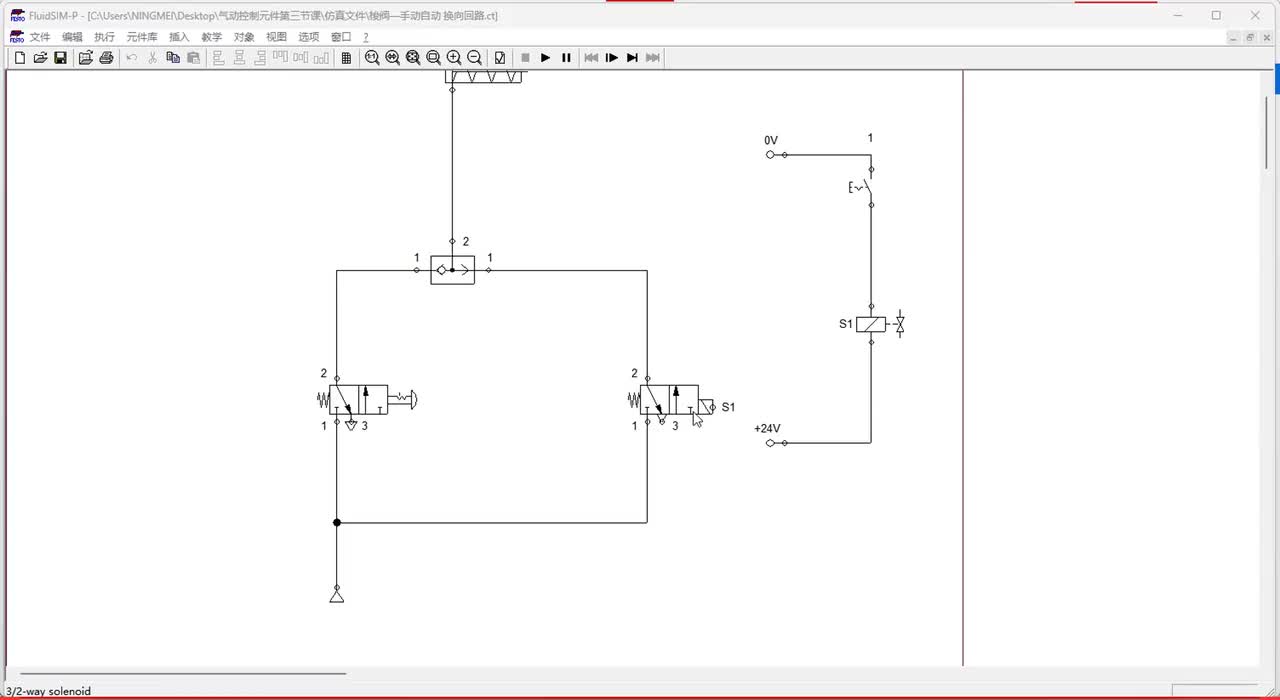Restore the inner document window
The image size is (1280, 700).
[x=1250, y=37]
